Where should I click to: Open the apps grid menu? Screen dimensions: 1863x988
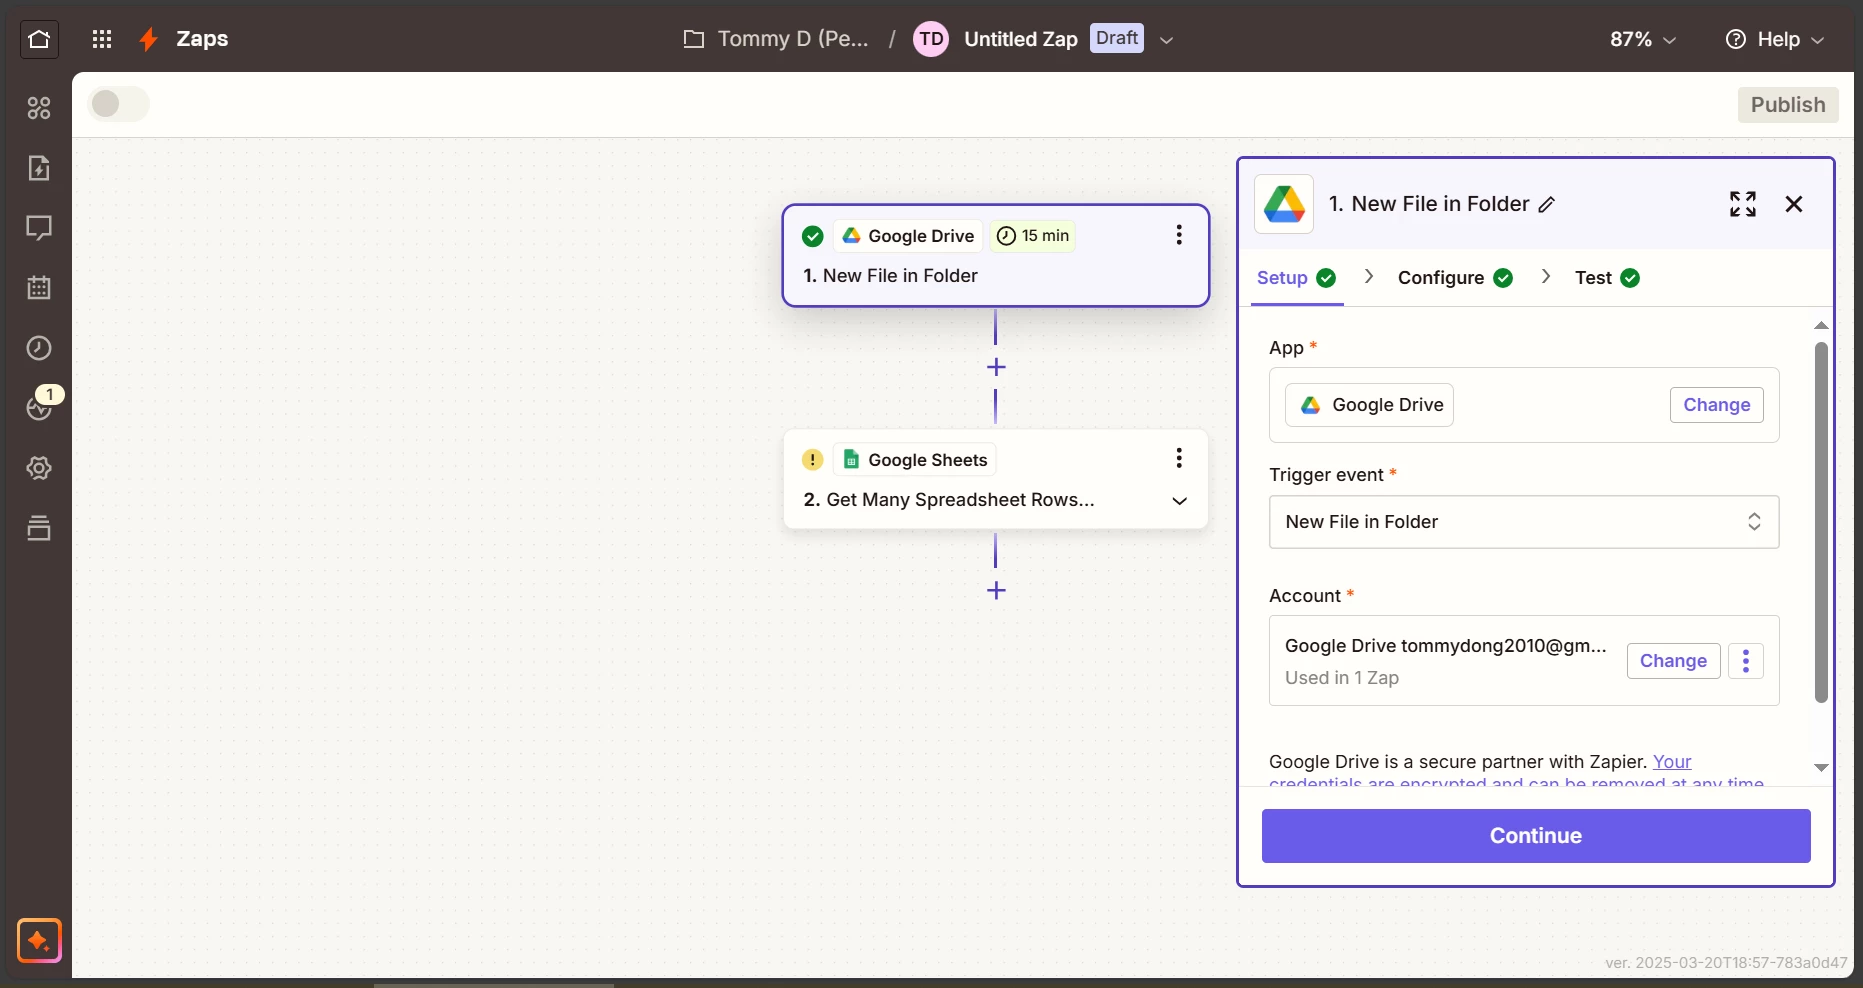click(102, 39)
